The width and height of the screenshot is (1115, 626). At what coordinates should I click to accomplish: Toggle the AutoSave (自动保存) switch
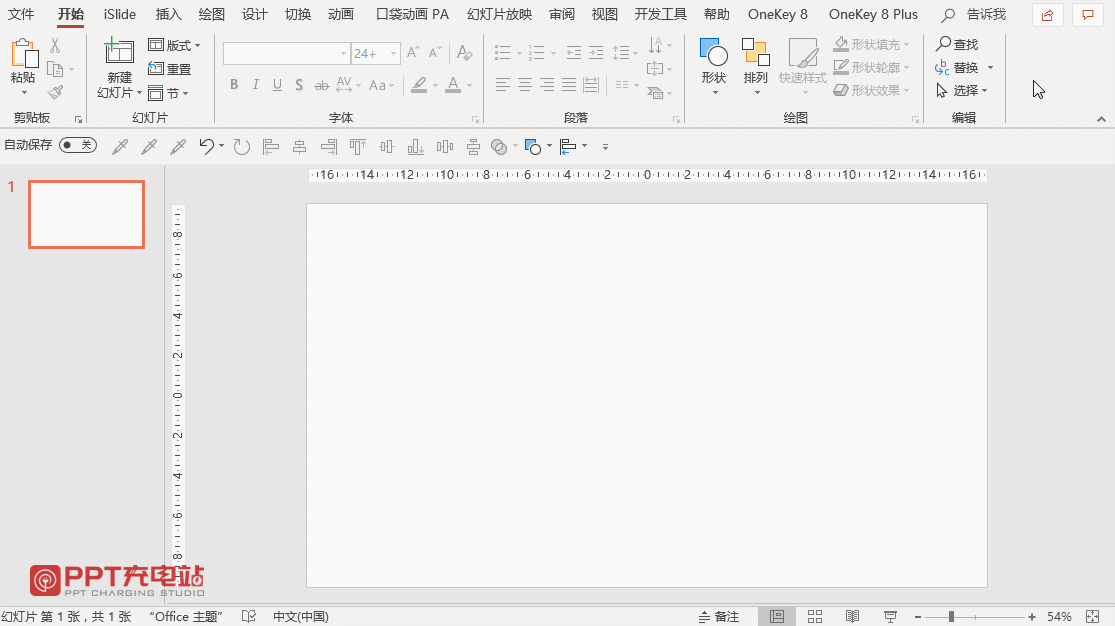pyautogui.click(x=78, y=145)
